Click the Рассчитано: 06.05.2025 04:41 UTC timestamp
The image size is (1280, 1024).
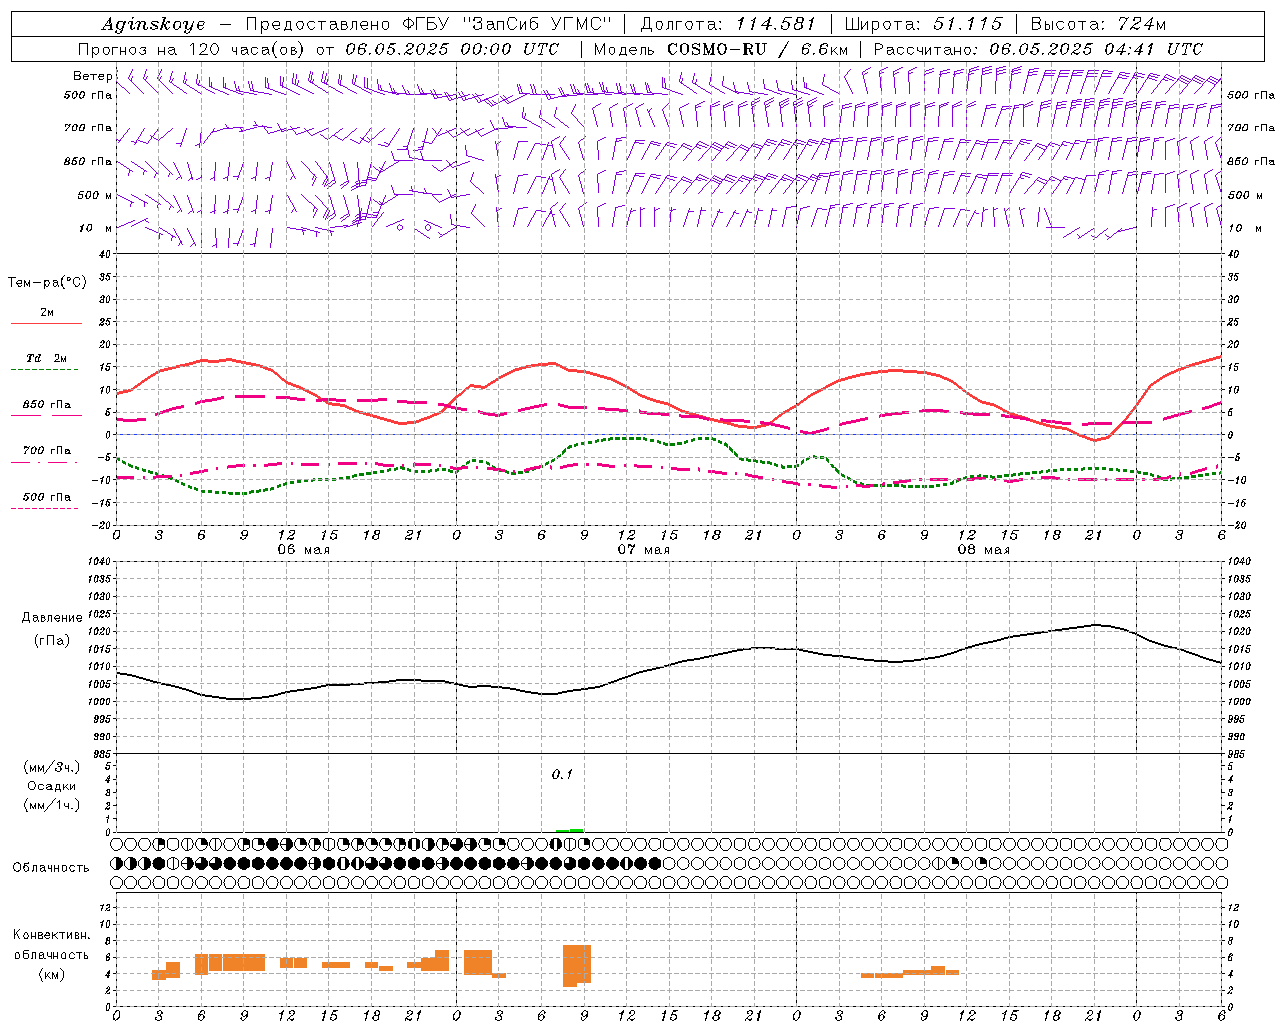click(x=1038, y=49)
